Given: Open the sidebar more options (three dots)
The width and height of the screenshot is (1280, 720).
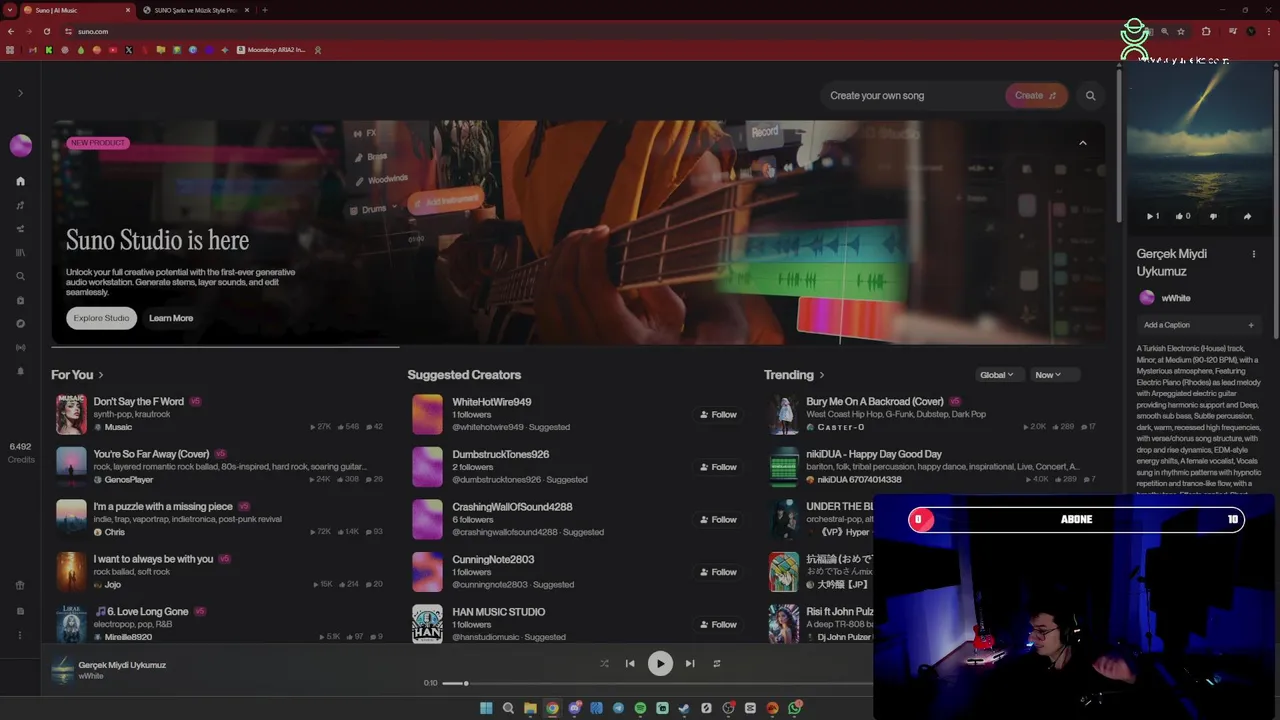Looking at the screenshot, I should [x=20, y=635].
